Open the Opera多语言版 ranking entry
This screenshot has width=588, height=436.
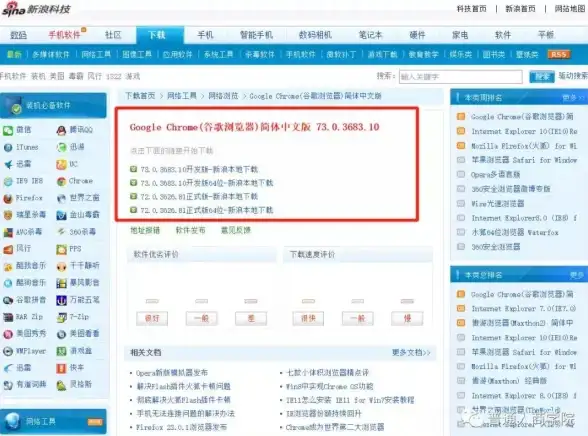tap(495, 175)
